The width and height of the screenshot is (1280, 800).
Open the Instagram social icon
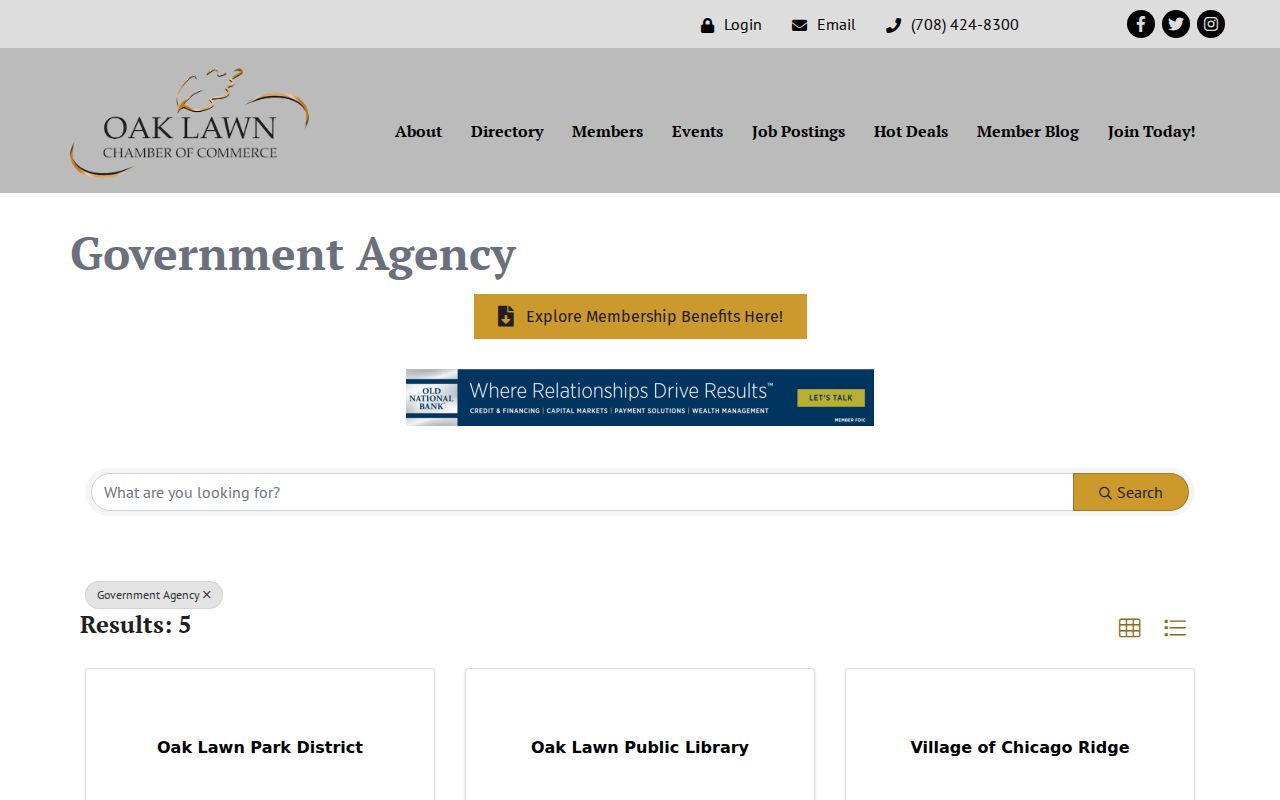1211,24
